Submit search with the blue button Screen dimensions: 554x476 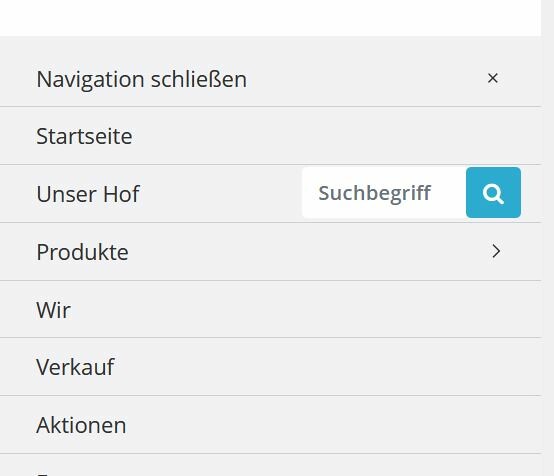[493, 193]
